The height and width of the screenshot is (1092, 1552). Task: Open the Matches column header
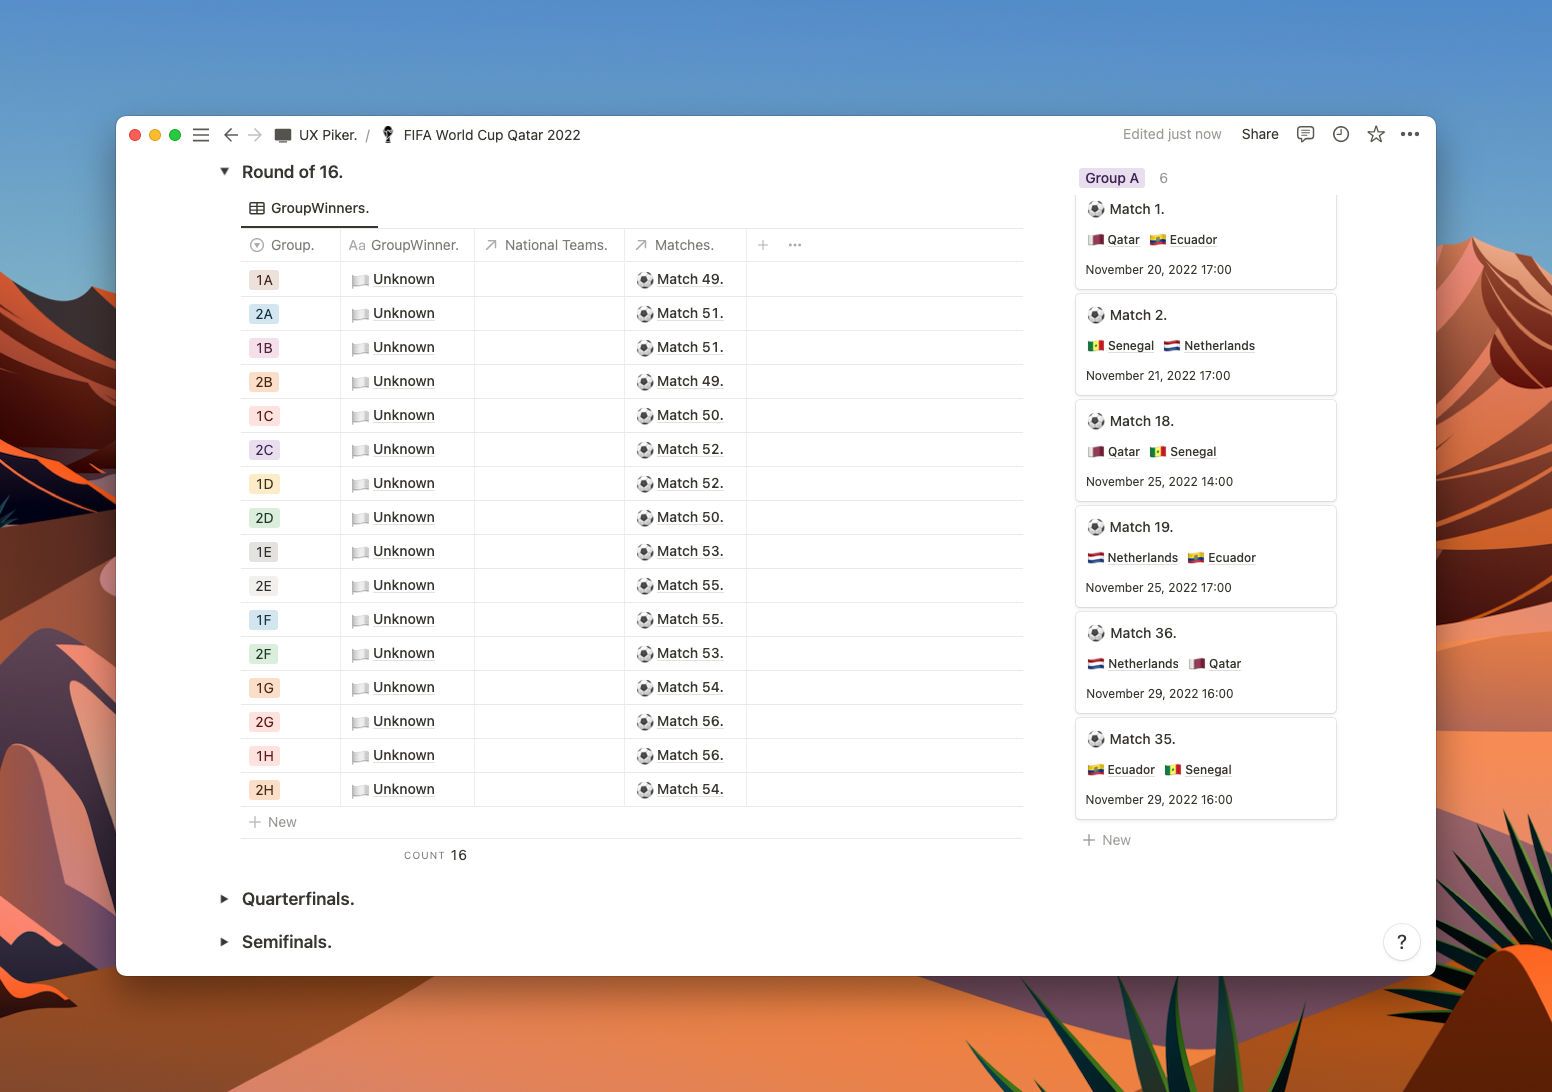point(685,245)
